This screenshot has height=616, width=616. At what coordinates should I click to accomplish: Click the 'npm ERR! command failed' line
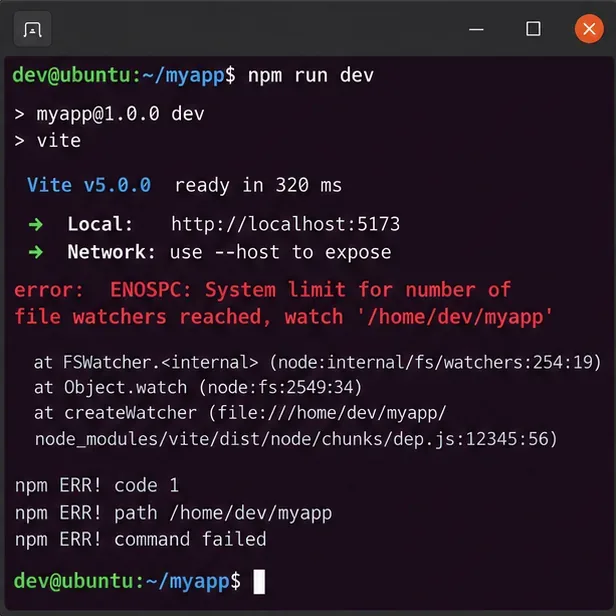pos(141,539)
